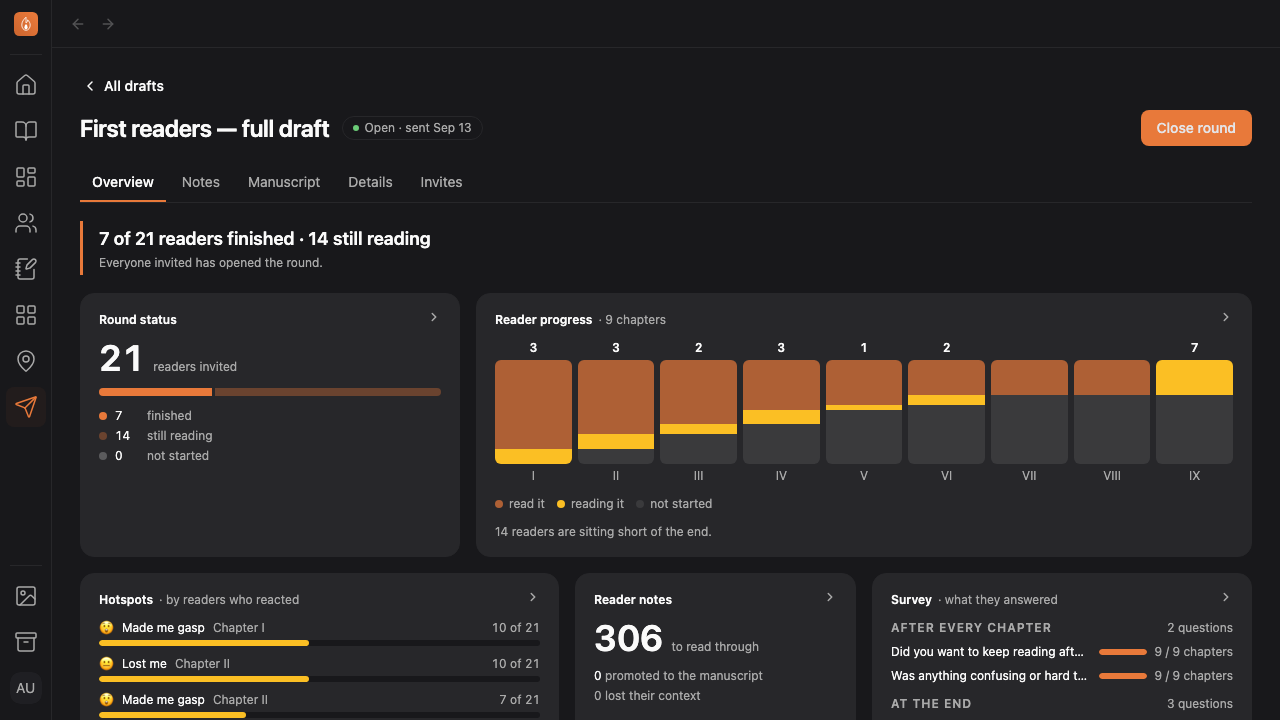Click the Close round button
Image resolution: width=1280 pixels, height=720 pixels.
click(x=1196, y=128)
